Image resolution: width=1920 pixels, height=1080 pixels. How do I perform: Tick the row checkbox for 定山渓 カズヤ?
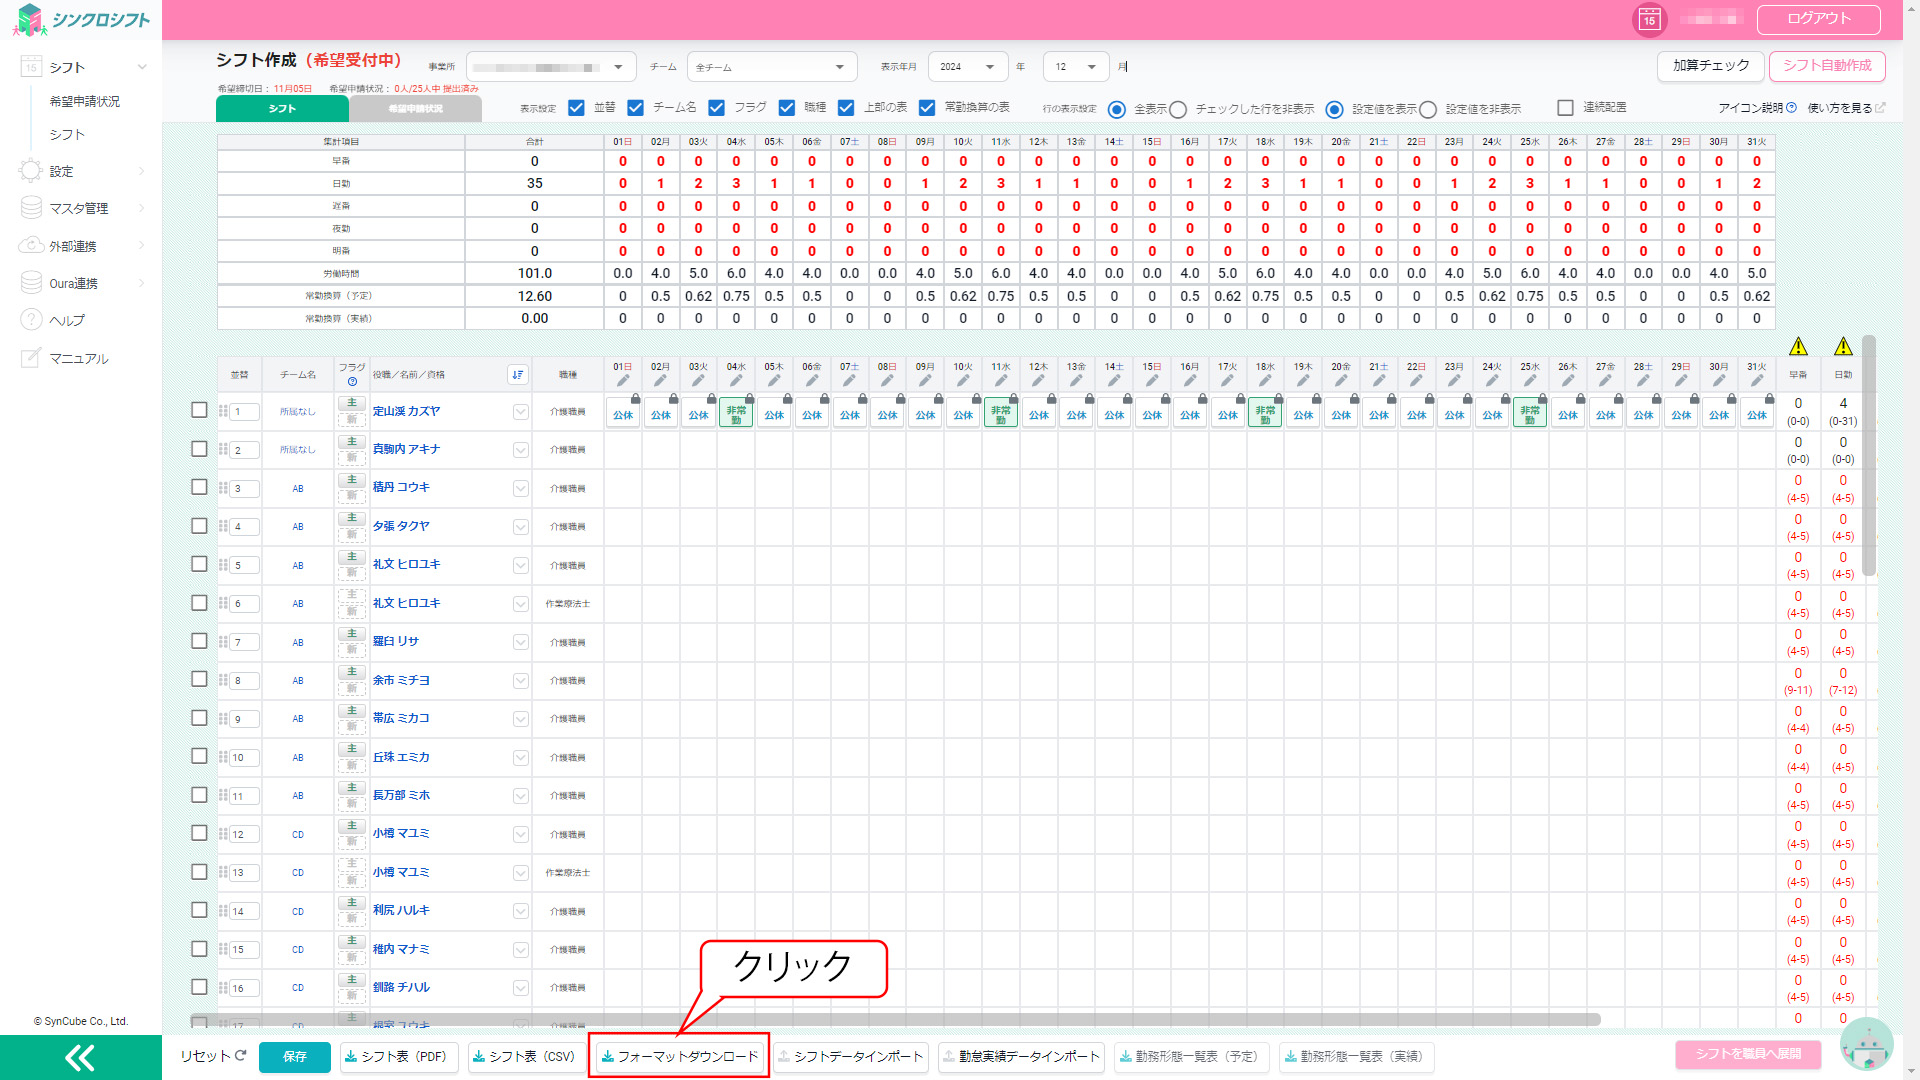pos(199,410)
